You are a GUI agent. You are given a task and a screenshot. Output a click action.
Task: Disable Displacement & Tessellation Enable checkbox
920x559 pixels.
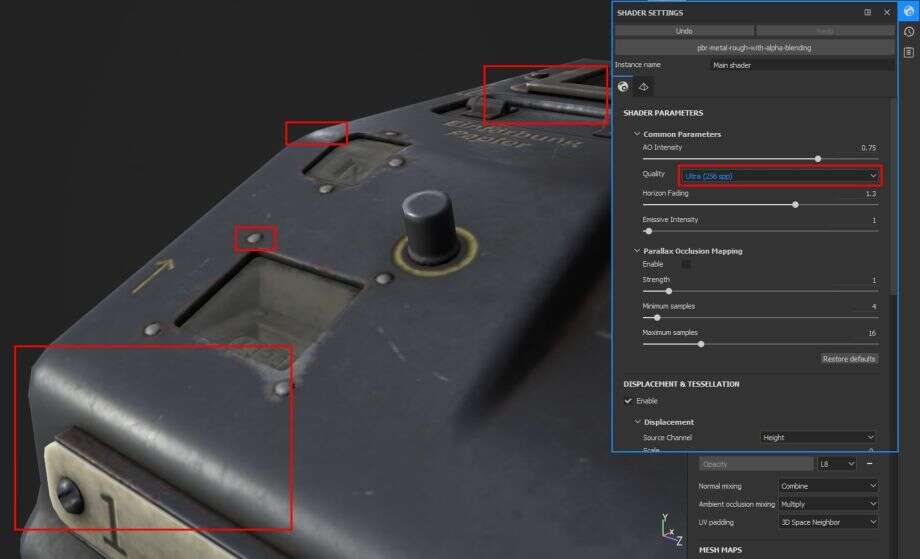pos(628,401)
